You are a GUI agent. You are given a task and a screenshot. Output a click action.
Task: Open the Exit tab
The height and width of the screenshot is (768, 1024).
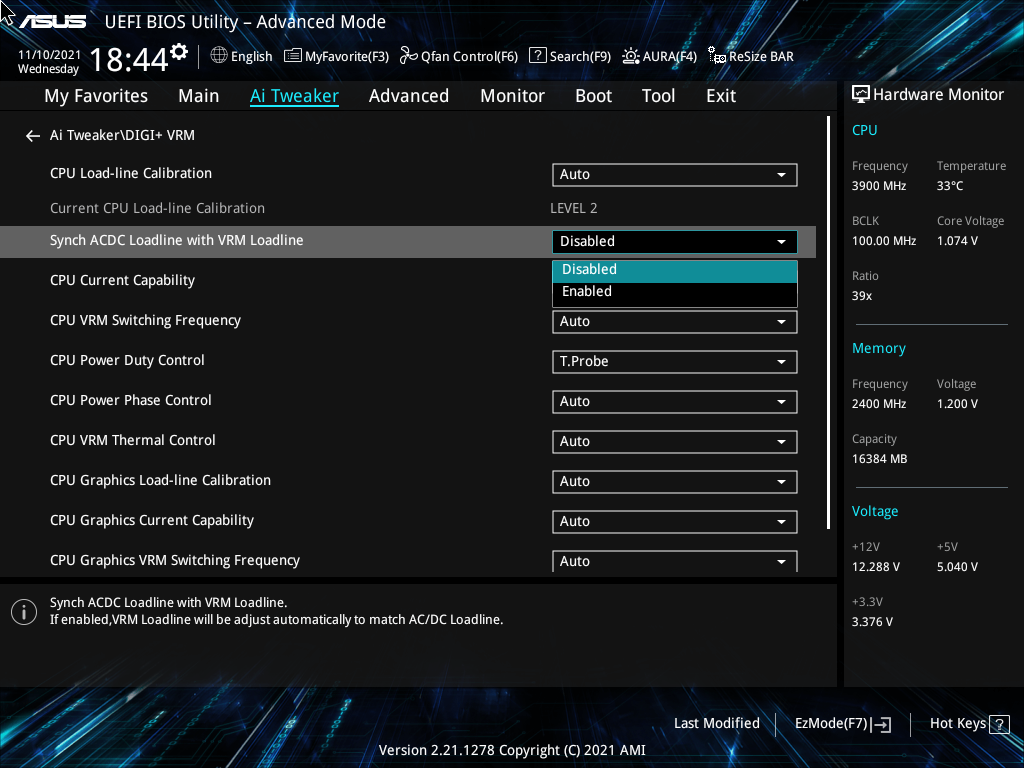pyautogui.click(x=721, y=96)
